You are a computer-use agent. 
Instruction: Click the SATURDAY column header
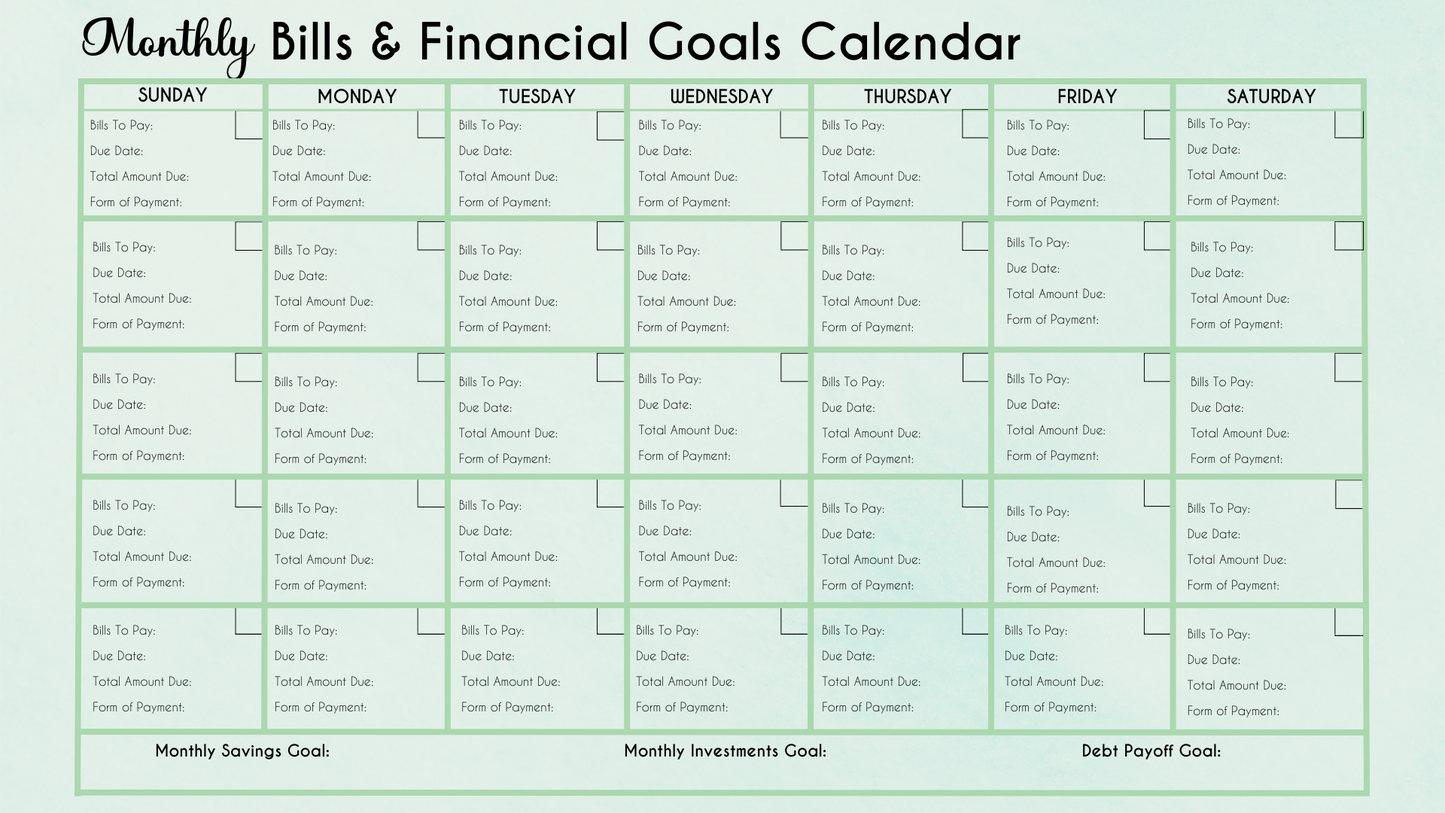(1271, 96)
